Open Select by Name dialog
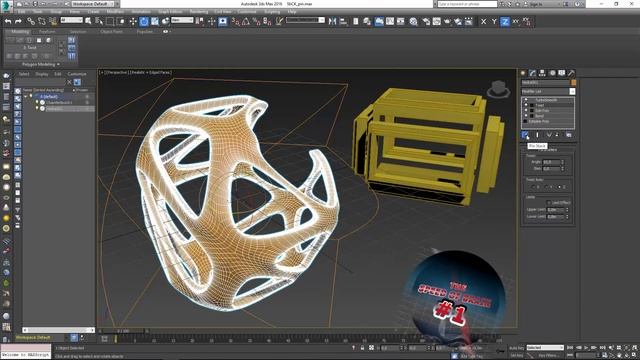 click(99, 21)
